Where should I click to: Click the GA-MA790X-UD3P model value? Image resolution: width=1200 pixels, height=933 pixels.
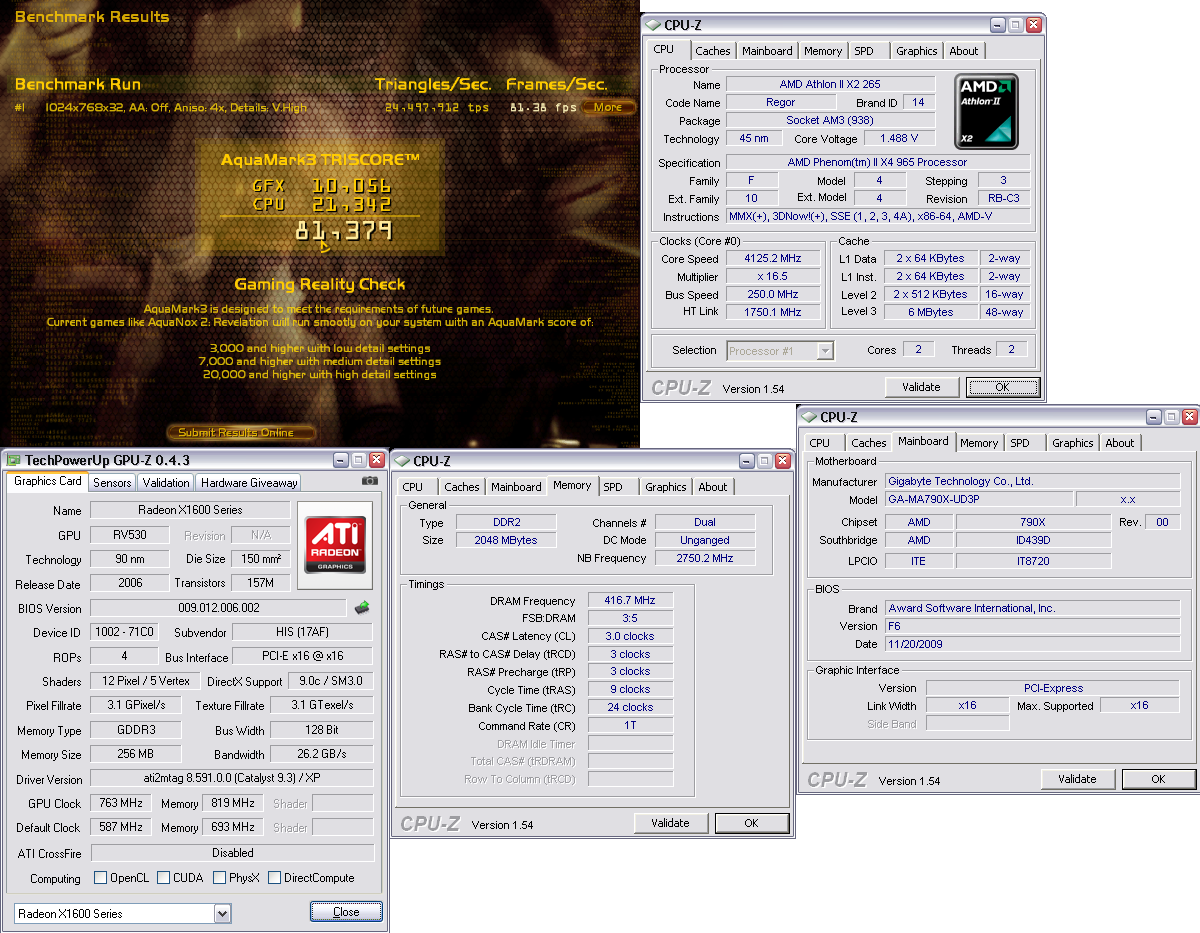click(x=979, y=499)
